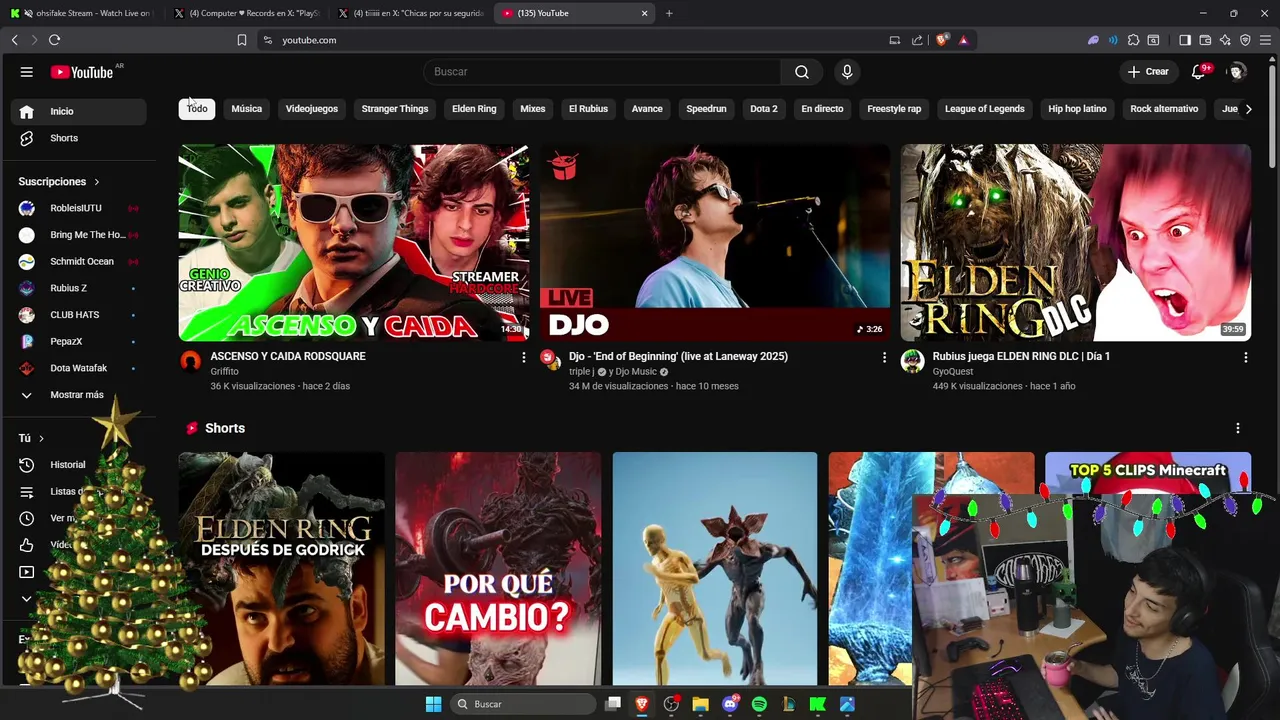Open Discord from taskbar
The width and height of the screenshot is (1280, 720).
730,704
